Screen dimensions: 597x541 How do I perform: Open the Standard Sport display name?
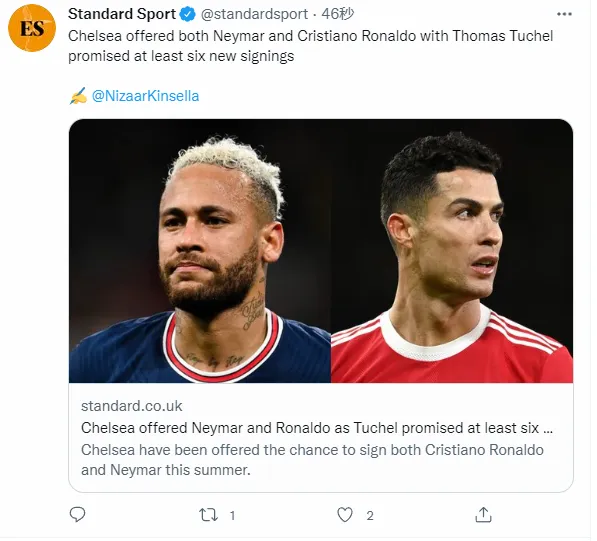(x=122, y=14)
